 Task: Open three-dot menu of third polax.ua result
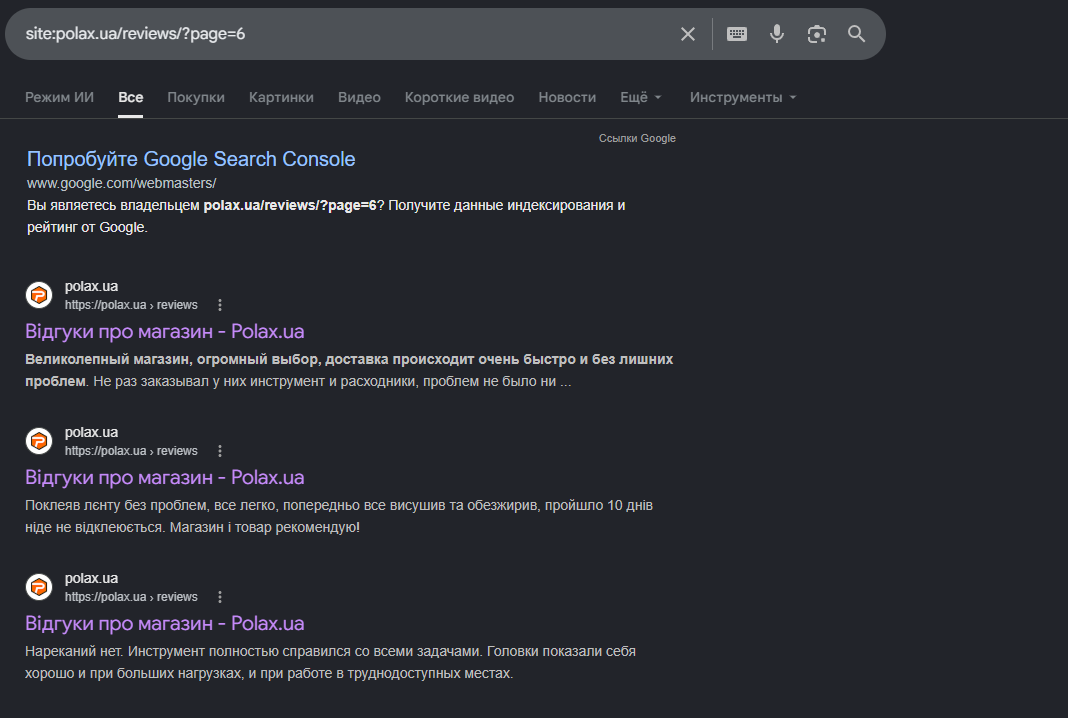point(219,597)
